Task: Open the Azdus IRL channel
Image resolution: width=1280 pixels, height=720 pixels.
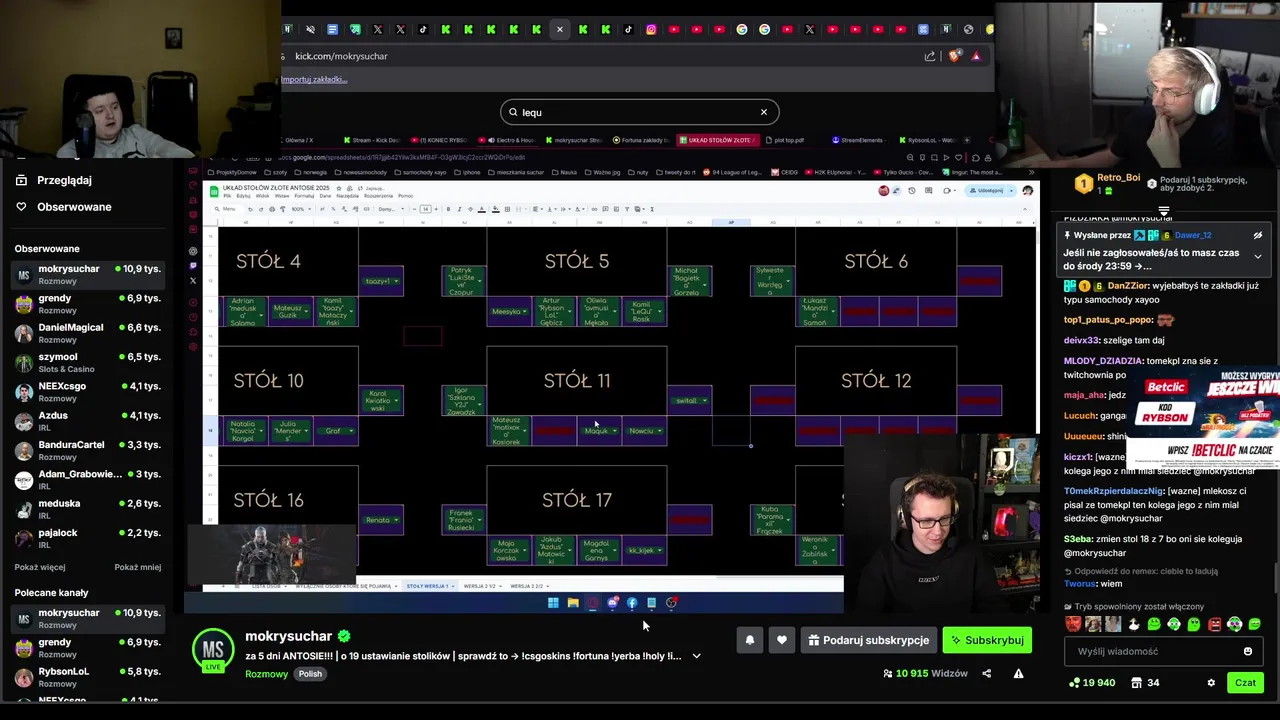Action: point(88,420)
